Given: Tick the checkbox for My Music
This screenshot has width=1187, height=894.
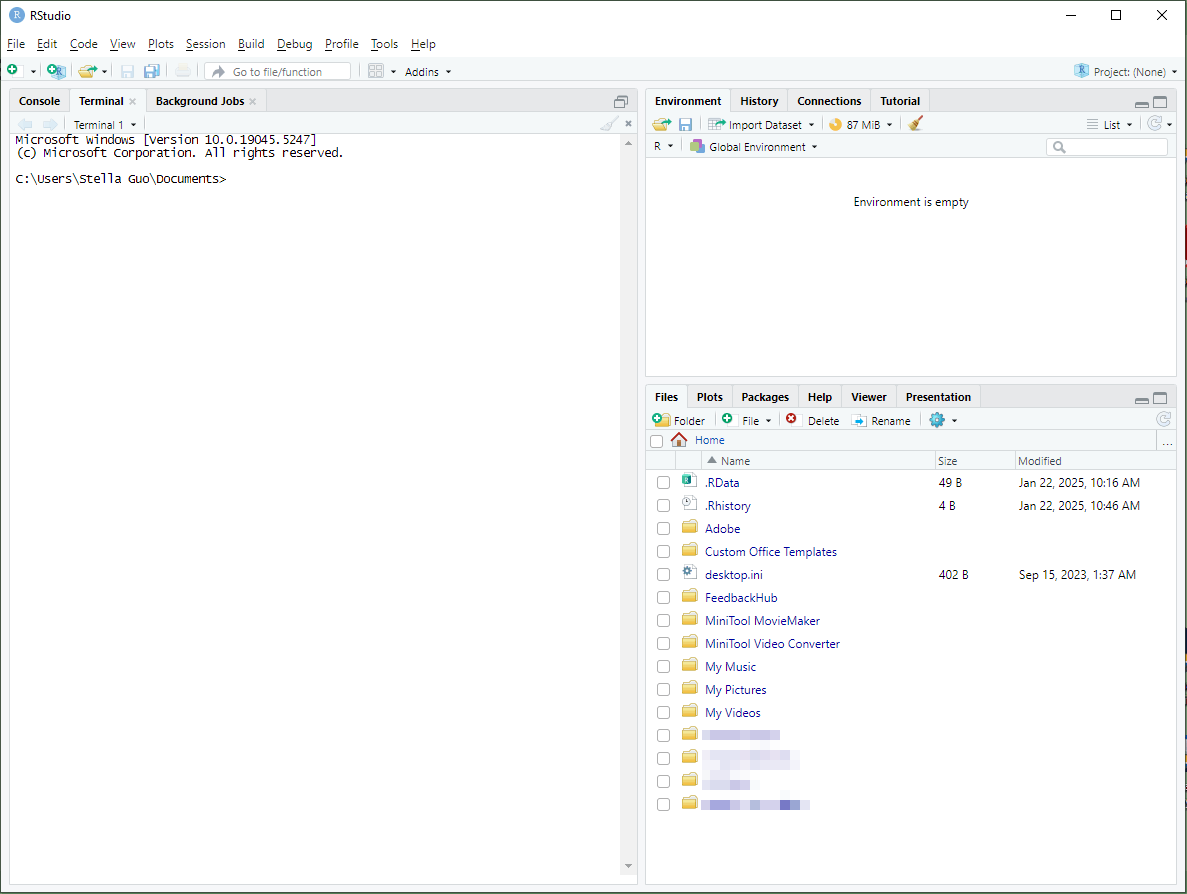Looking at the screenshot, I should click(x=663, y=666).
